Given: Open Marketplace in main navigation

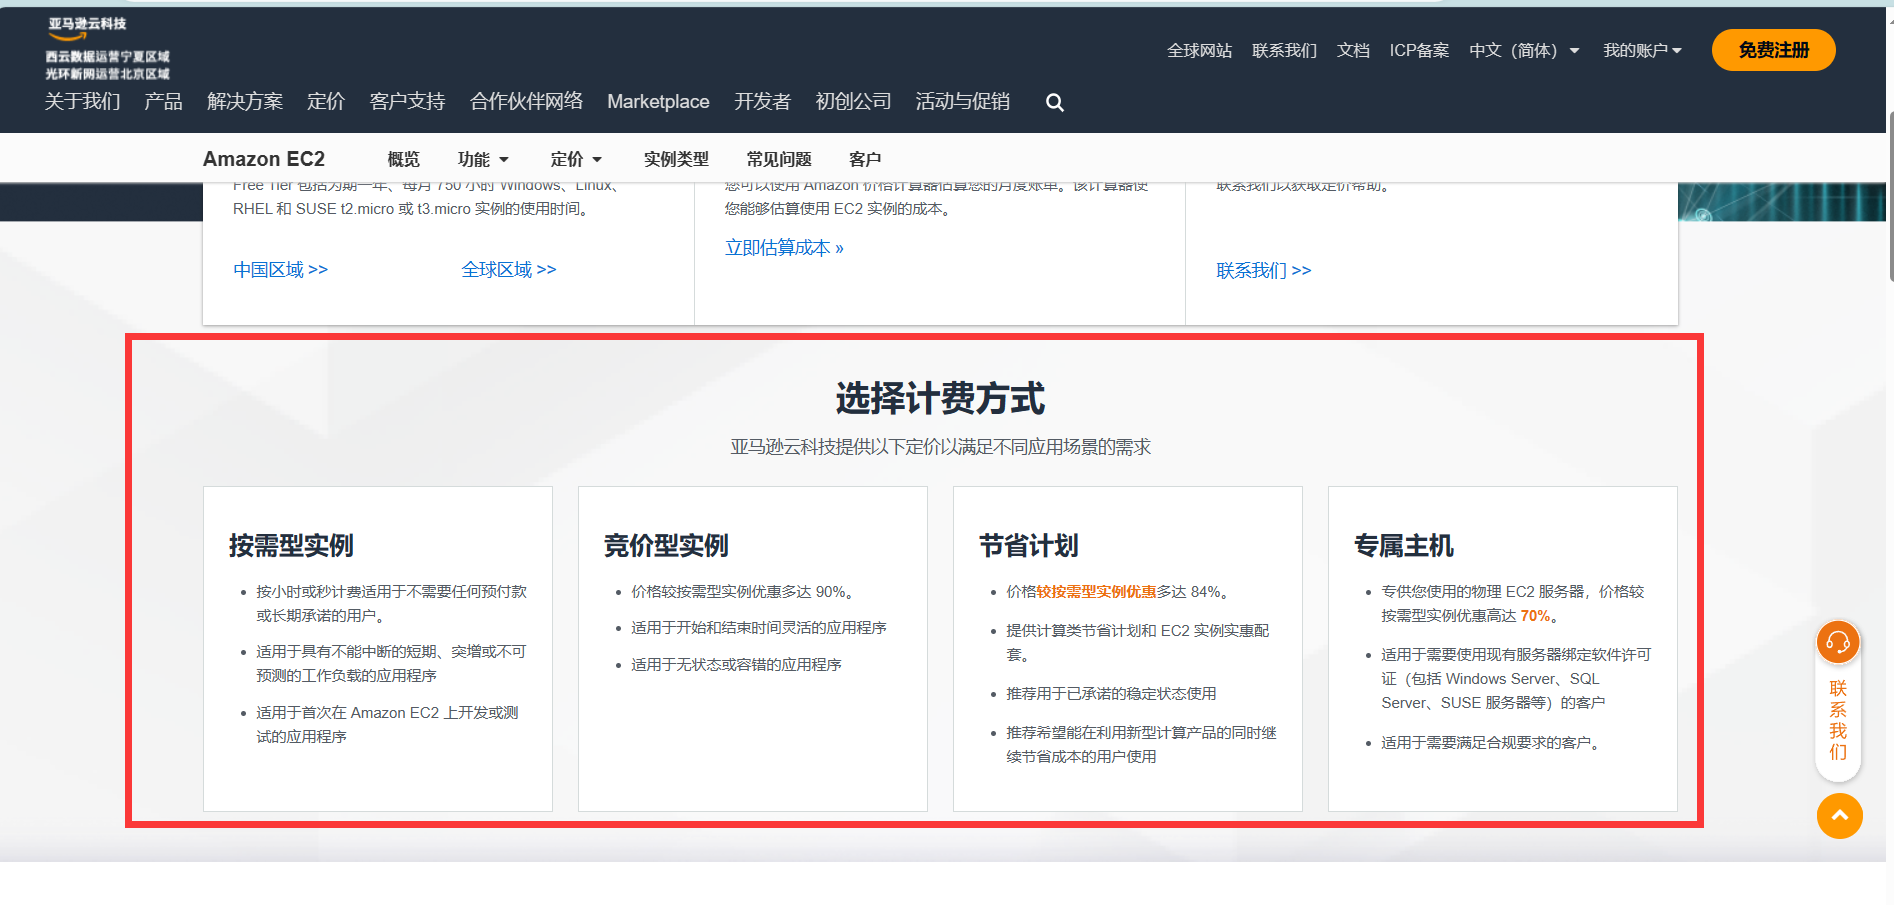Looking at the screenshot, I should coord(658,101).
